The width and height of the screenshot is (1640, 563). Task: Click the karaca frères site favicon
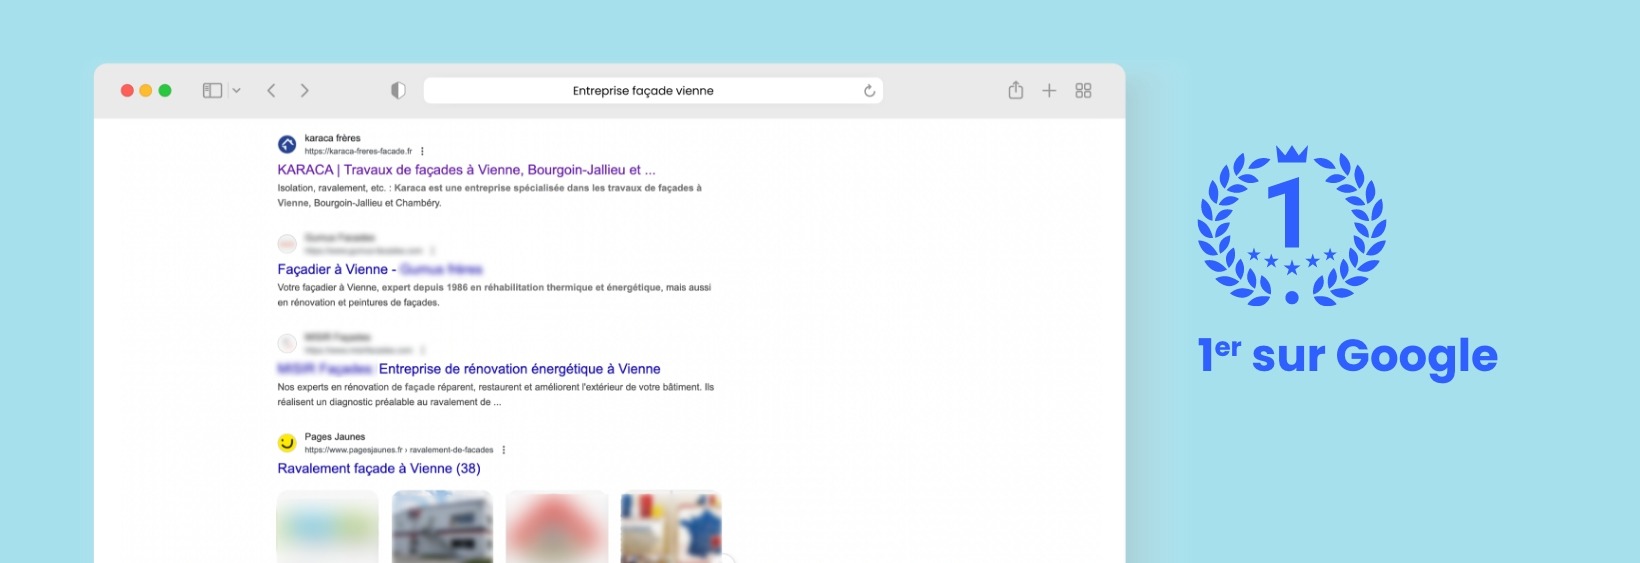click(287, 145)
